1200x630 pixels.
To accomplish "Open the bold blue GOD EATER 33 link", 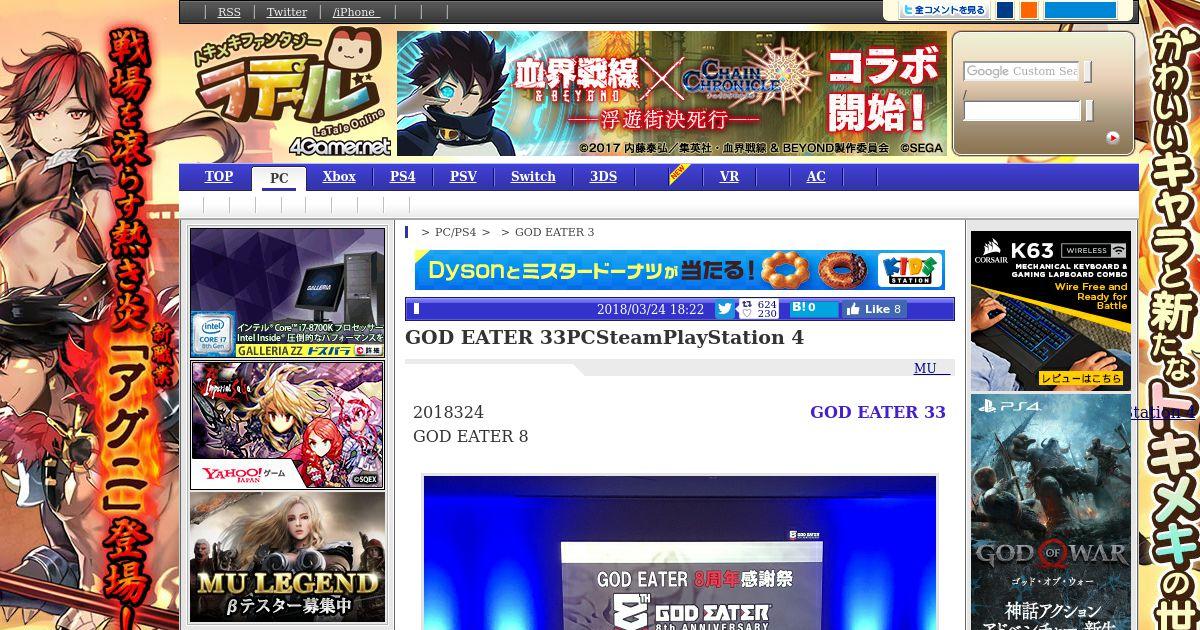I will 877,412.
